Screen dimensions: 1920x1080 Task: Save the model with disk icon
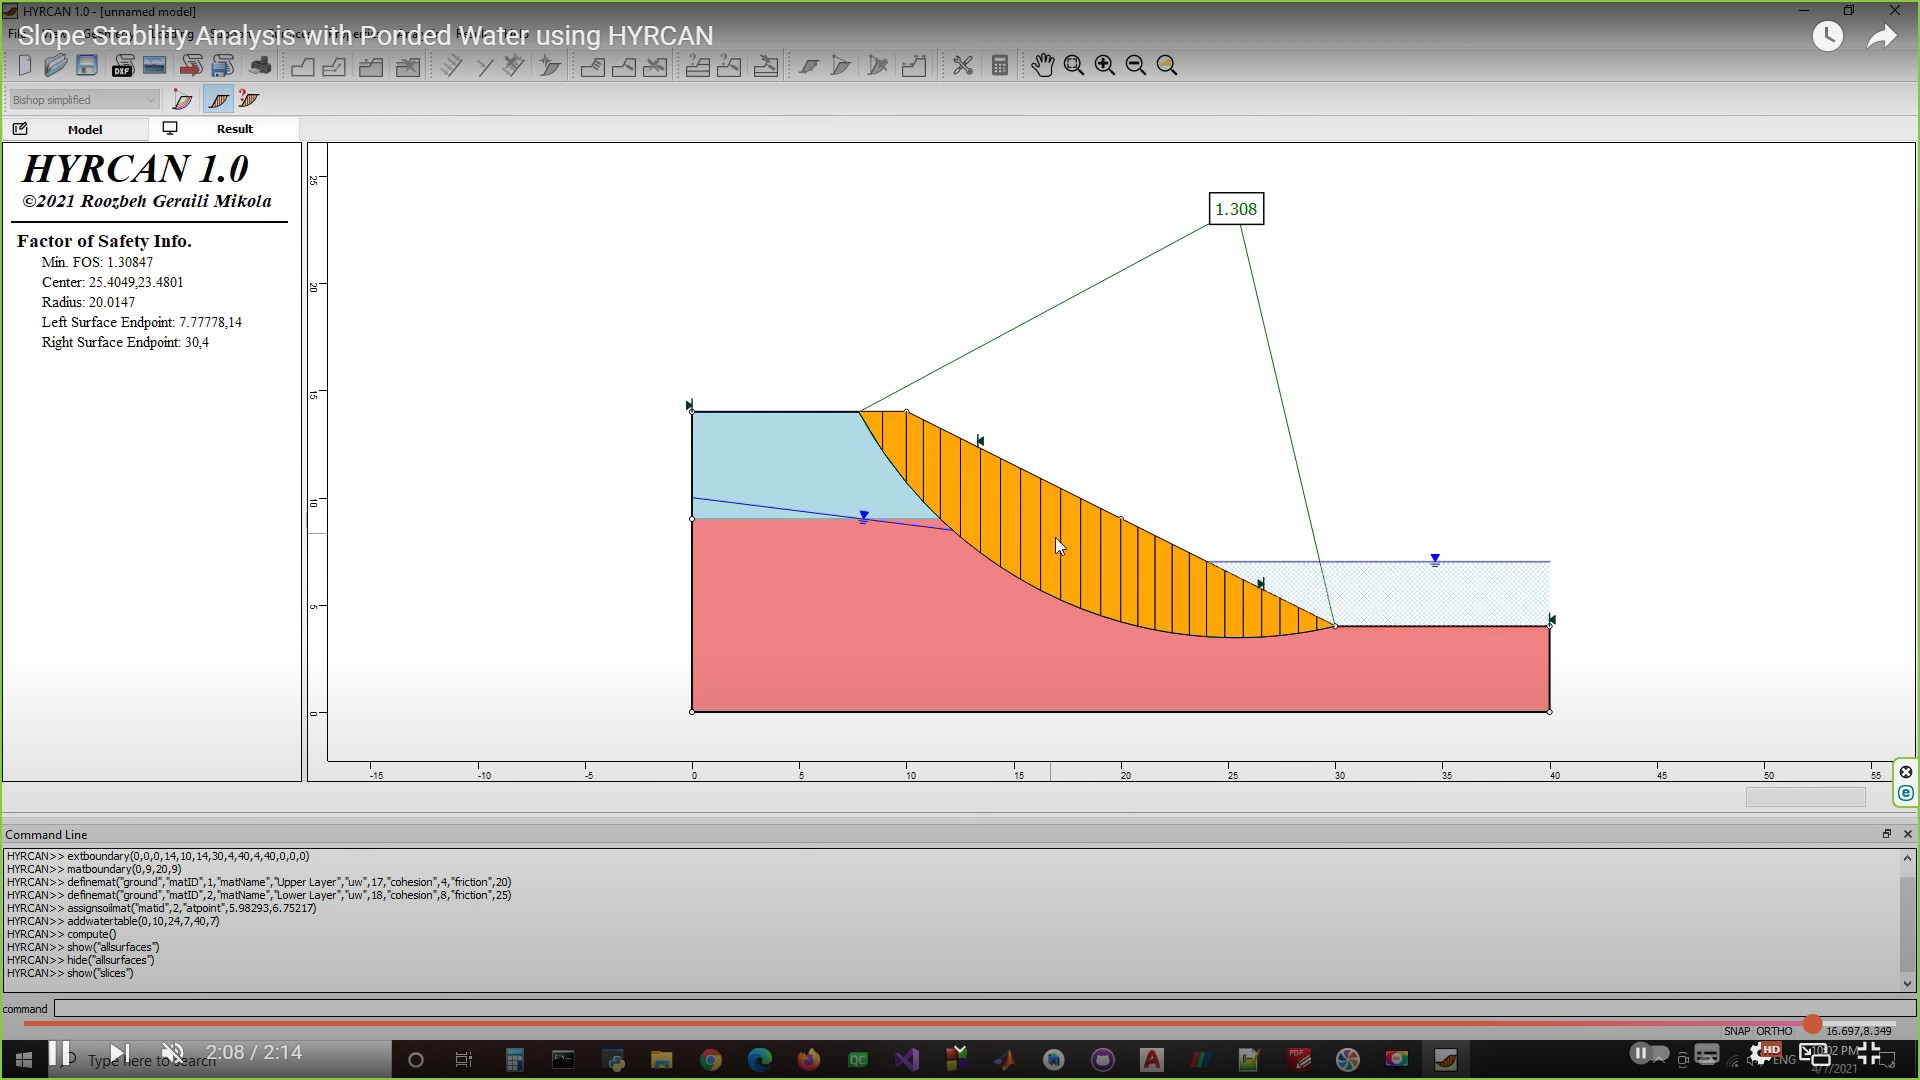[87, 66]
